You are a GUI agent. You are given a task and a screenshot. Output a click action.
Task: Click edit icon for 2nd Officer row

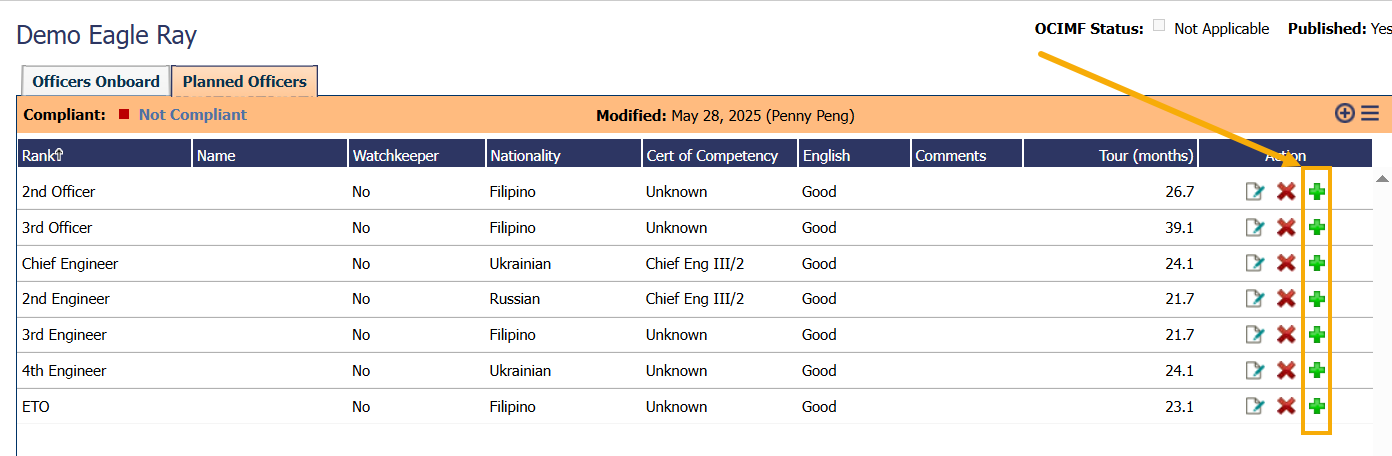[x=1255, y=192]
